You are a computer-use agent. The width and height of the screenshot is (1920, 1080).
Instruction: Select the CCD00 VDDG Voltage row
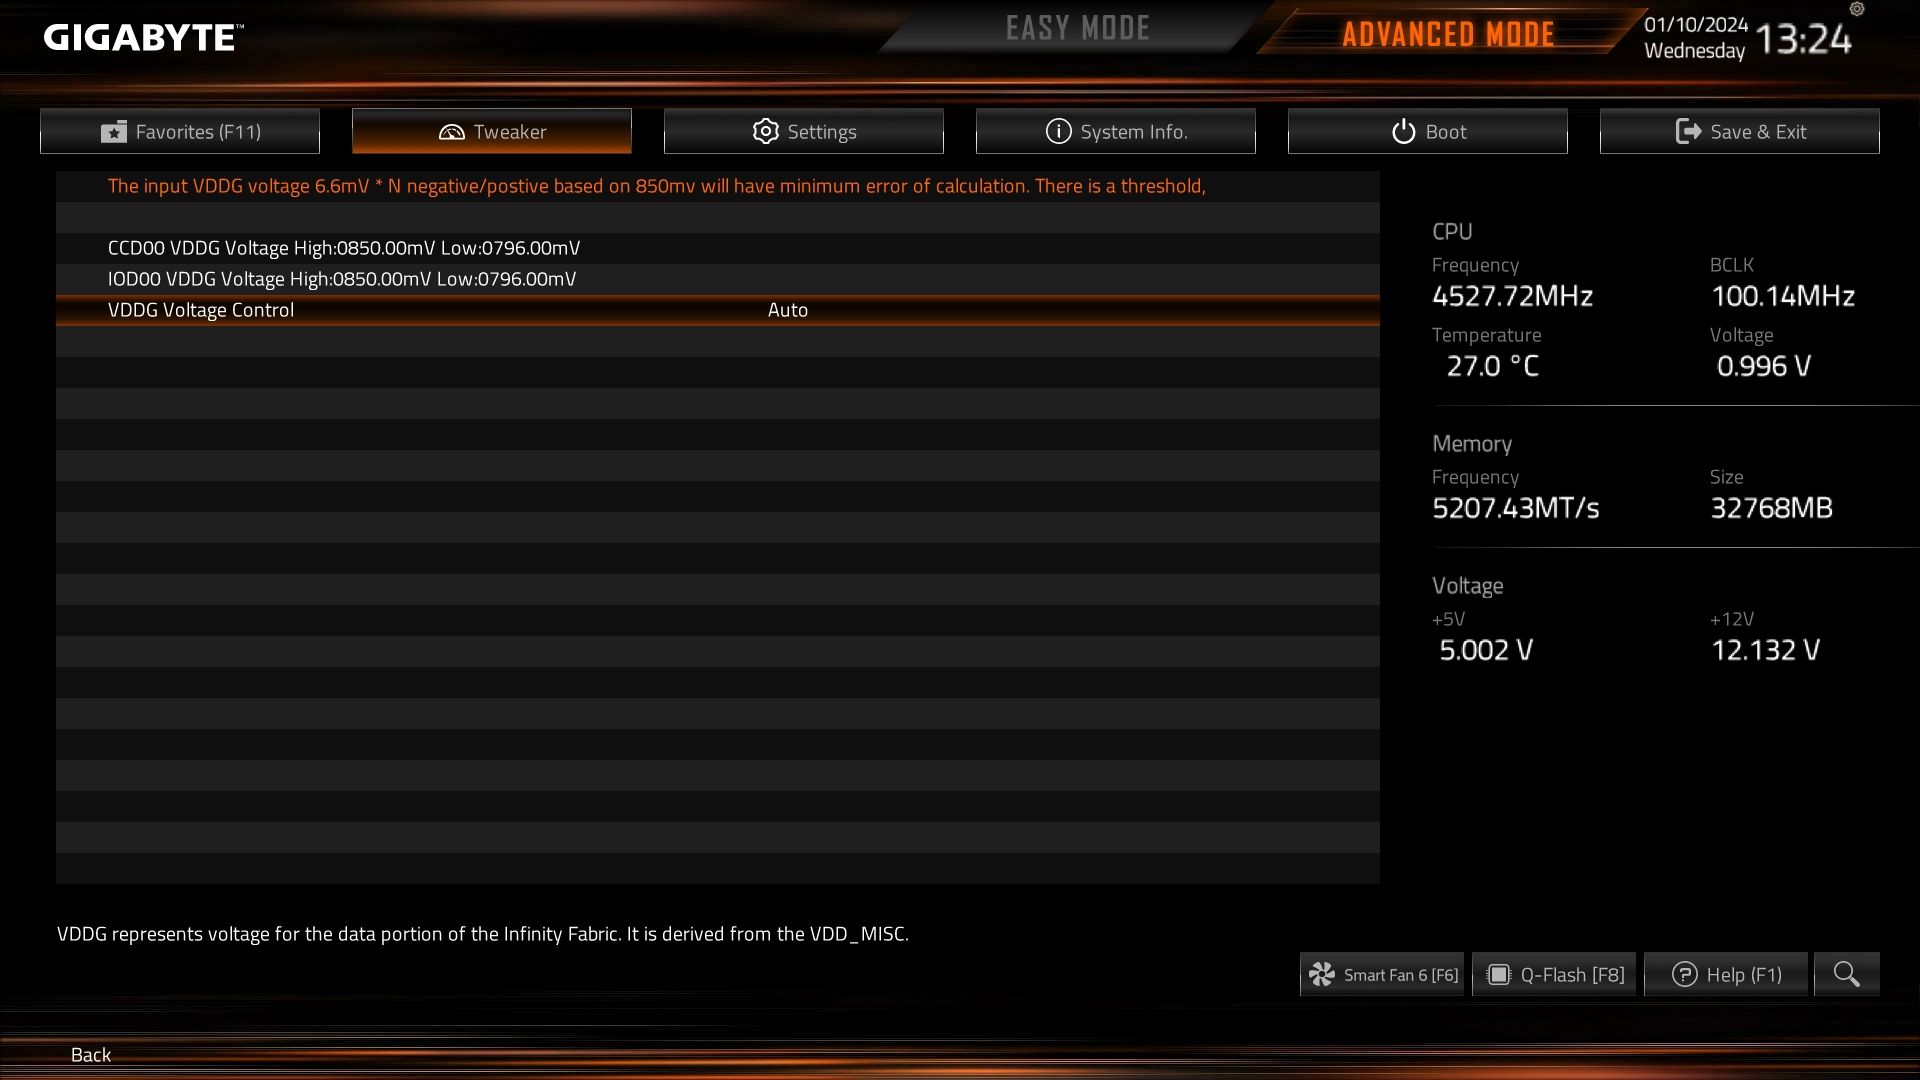coord(718,248)
